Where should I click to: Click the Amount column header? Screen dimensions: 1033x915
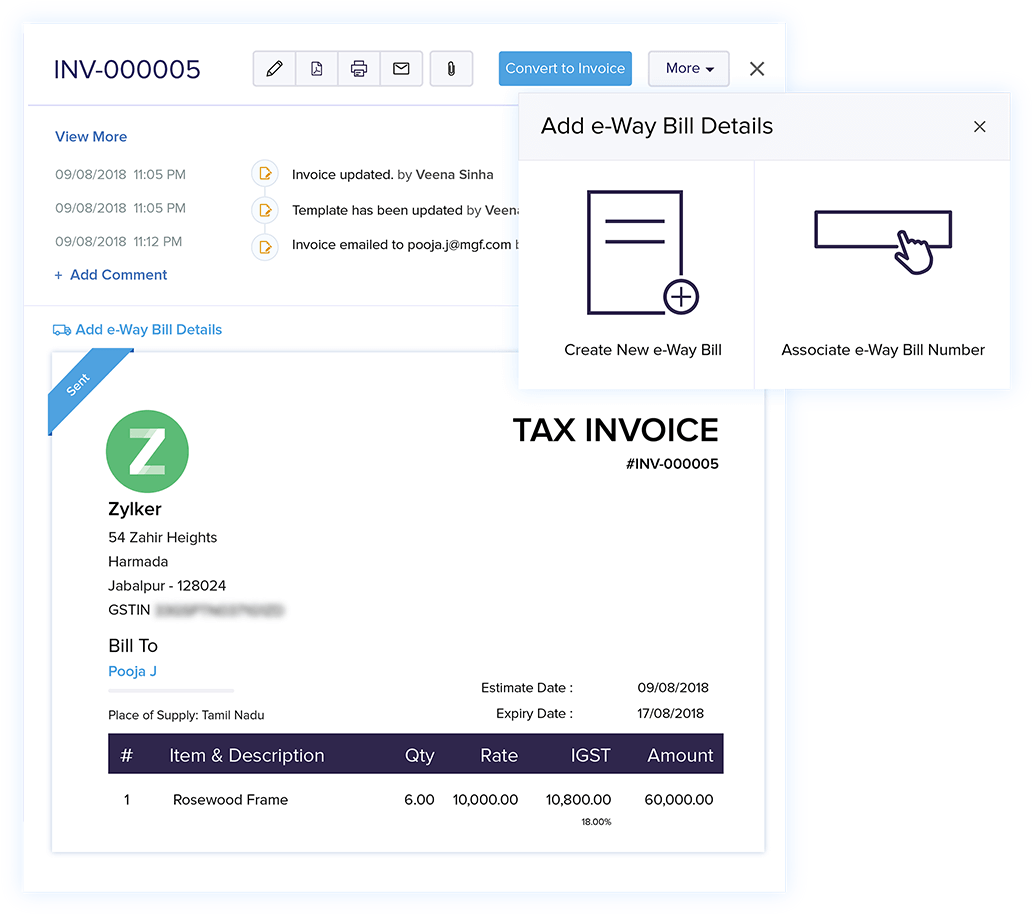(681, 755)
